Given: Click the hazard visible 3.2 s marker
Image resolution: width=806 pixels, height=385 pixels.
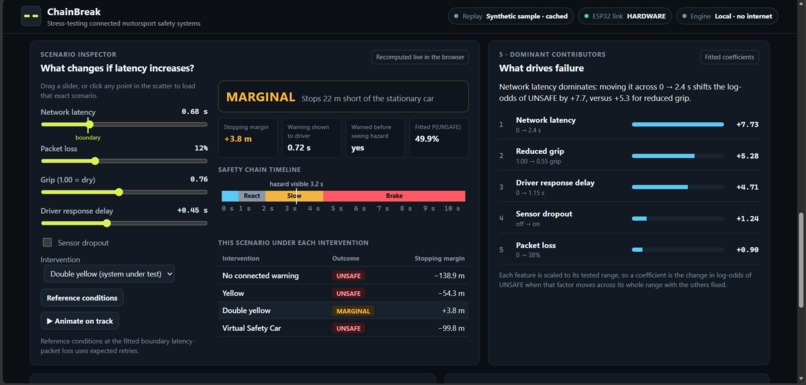Looking at the screenshot, I should pos(296,184).
